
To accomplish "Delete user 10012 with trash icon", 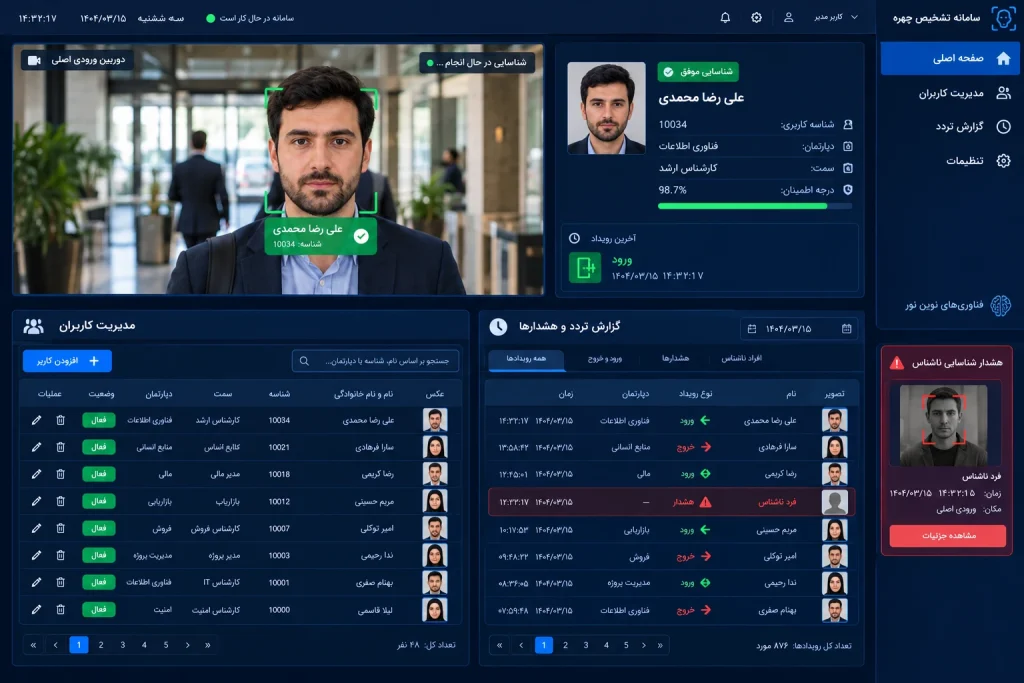I will coord(60,501).
